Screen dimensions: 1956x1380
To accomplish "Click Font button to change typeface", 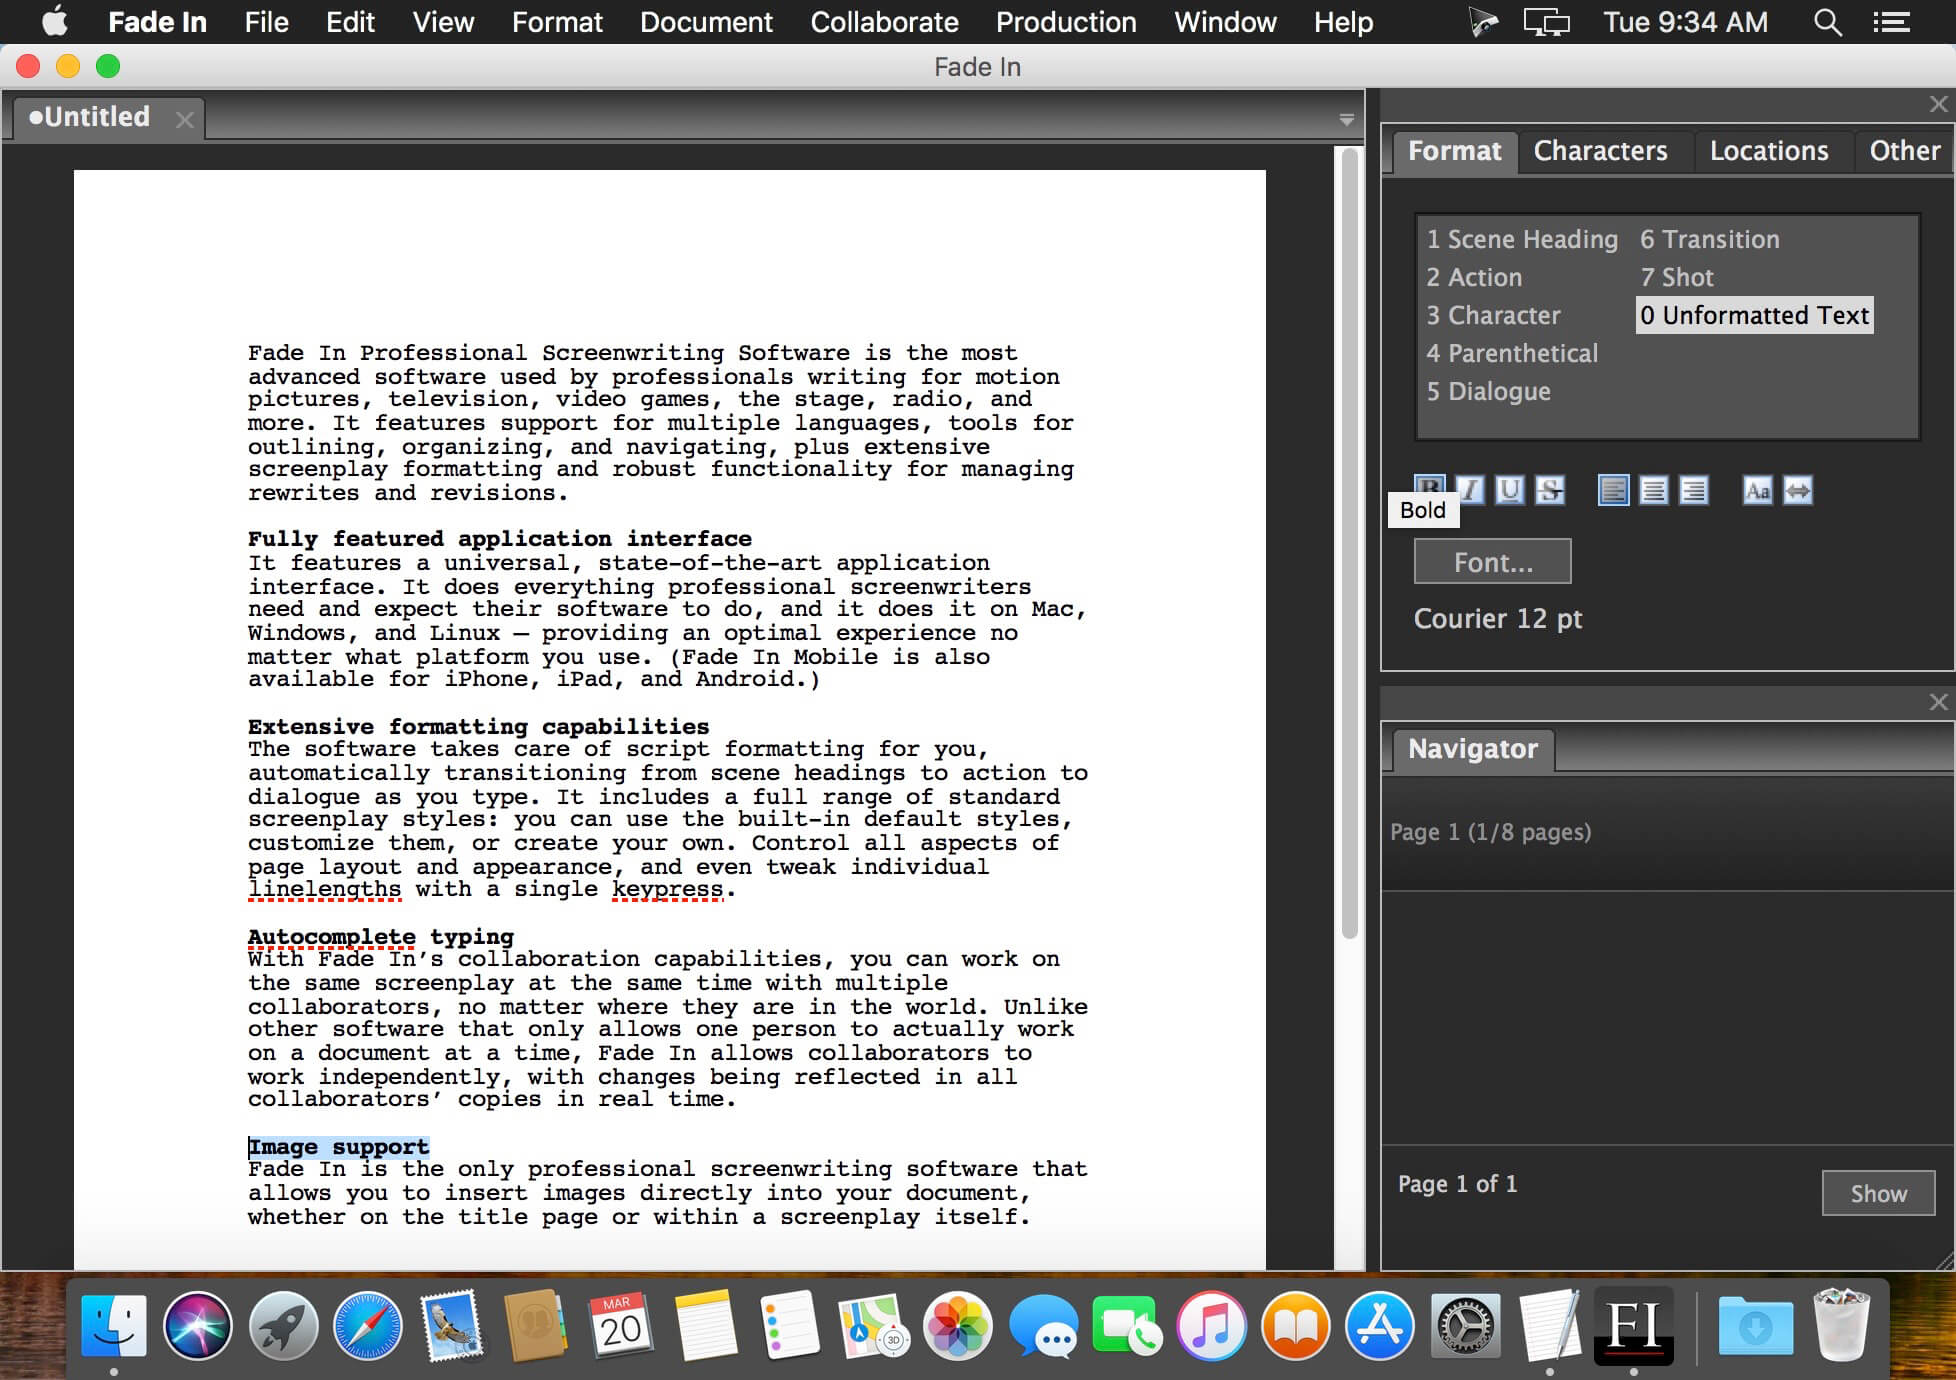I will [x=1493, y=562].
